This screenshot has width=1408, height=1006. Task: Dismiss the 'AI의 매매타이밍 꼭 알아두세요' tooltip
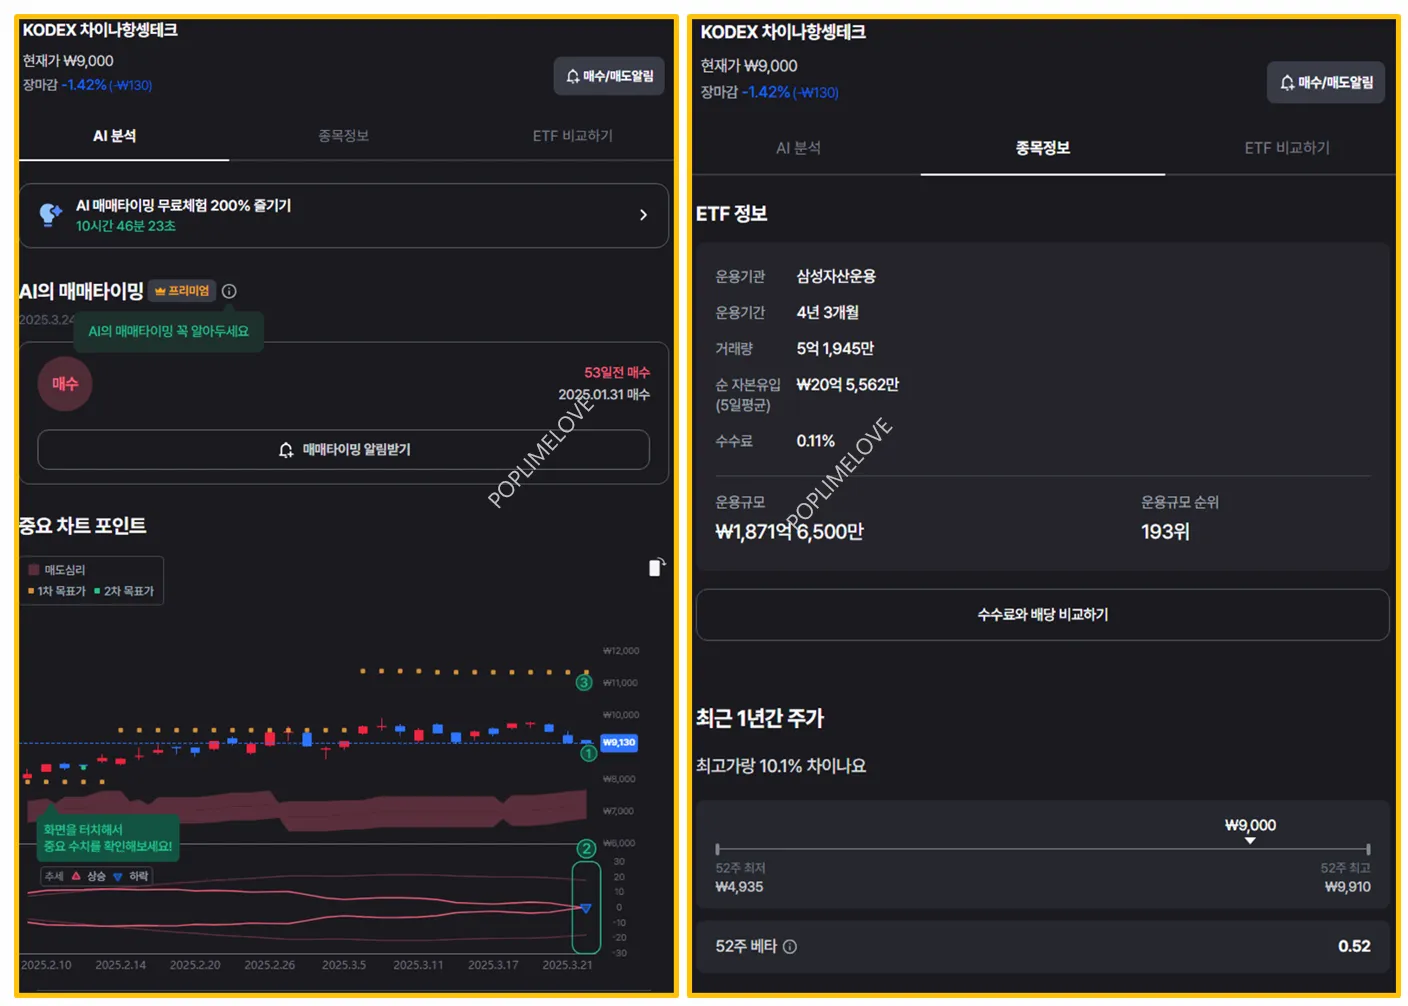click(x=168, y=331)
